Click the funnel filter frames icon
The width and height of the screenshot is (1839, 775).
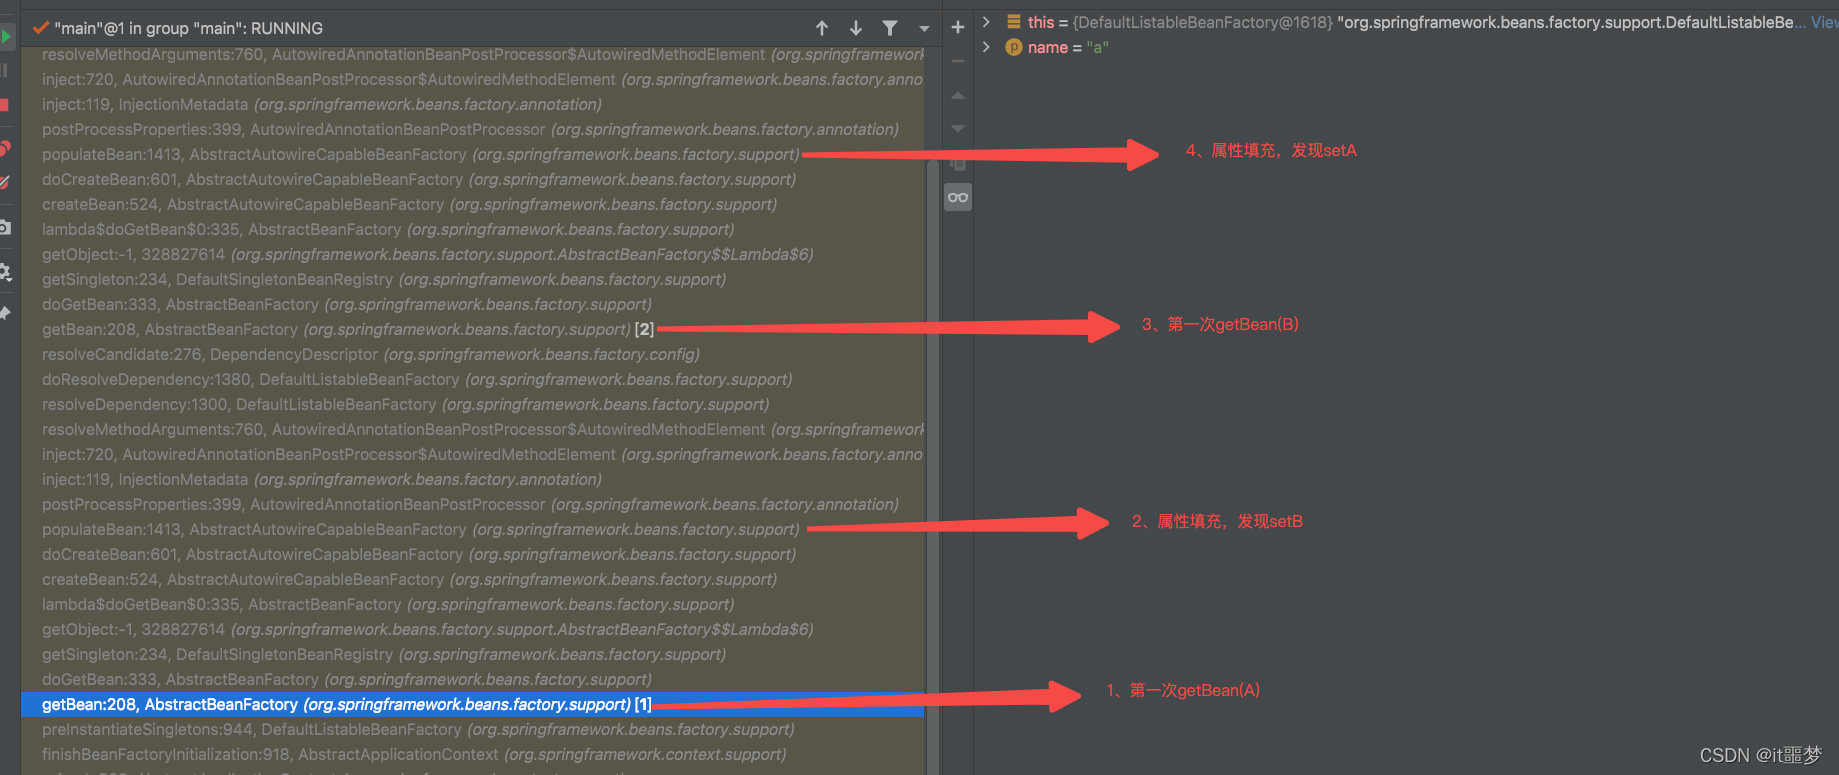click(x=890, y=28)
